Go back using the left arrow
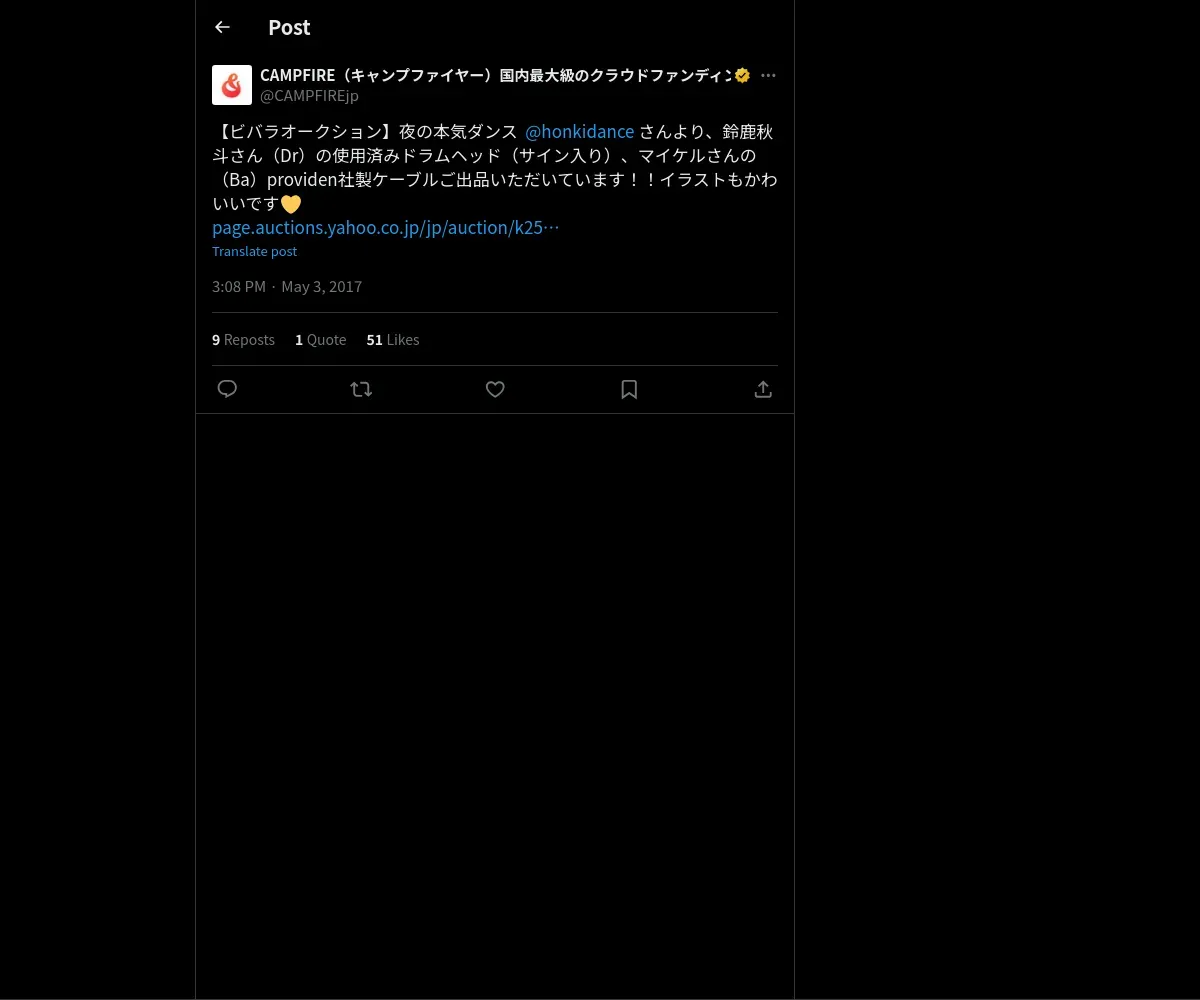The image size is (1200, 1000). pos(222,27)
